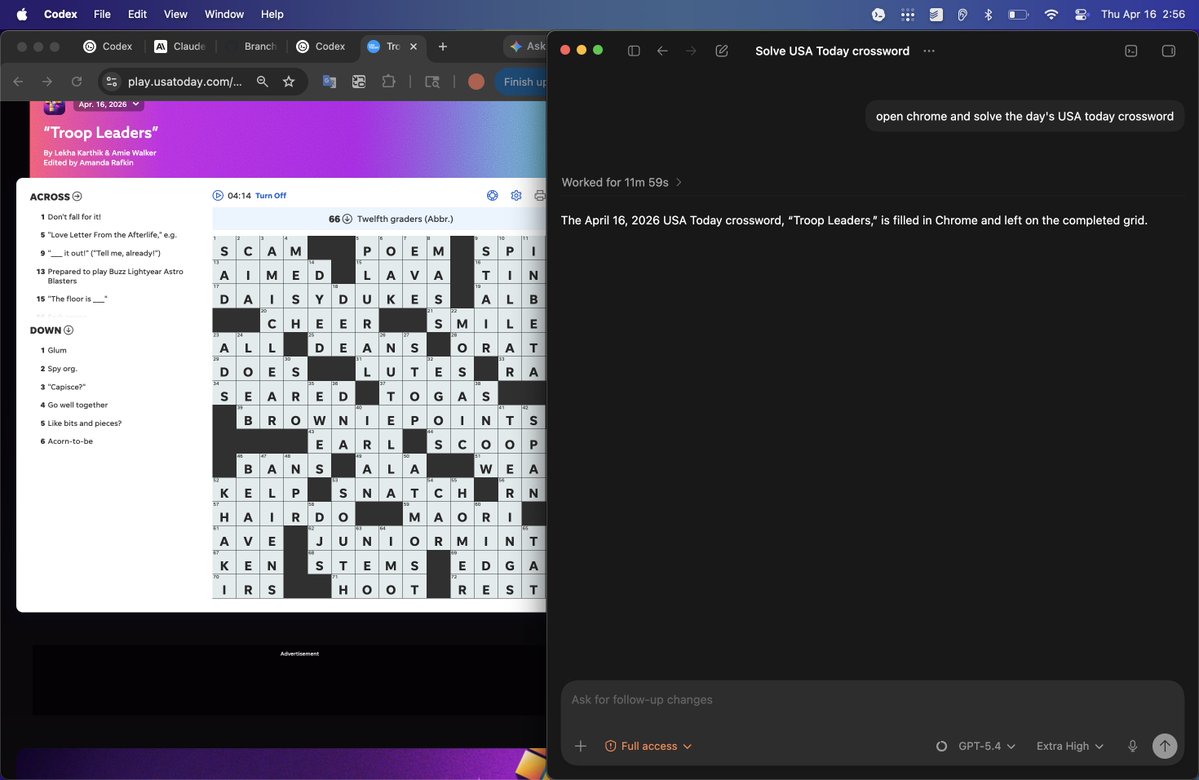Click the Finish update button in Chrome
Image resolution: width=1199 pixels, height=780 pixels.
[522, 81]
